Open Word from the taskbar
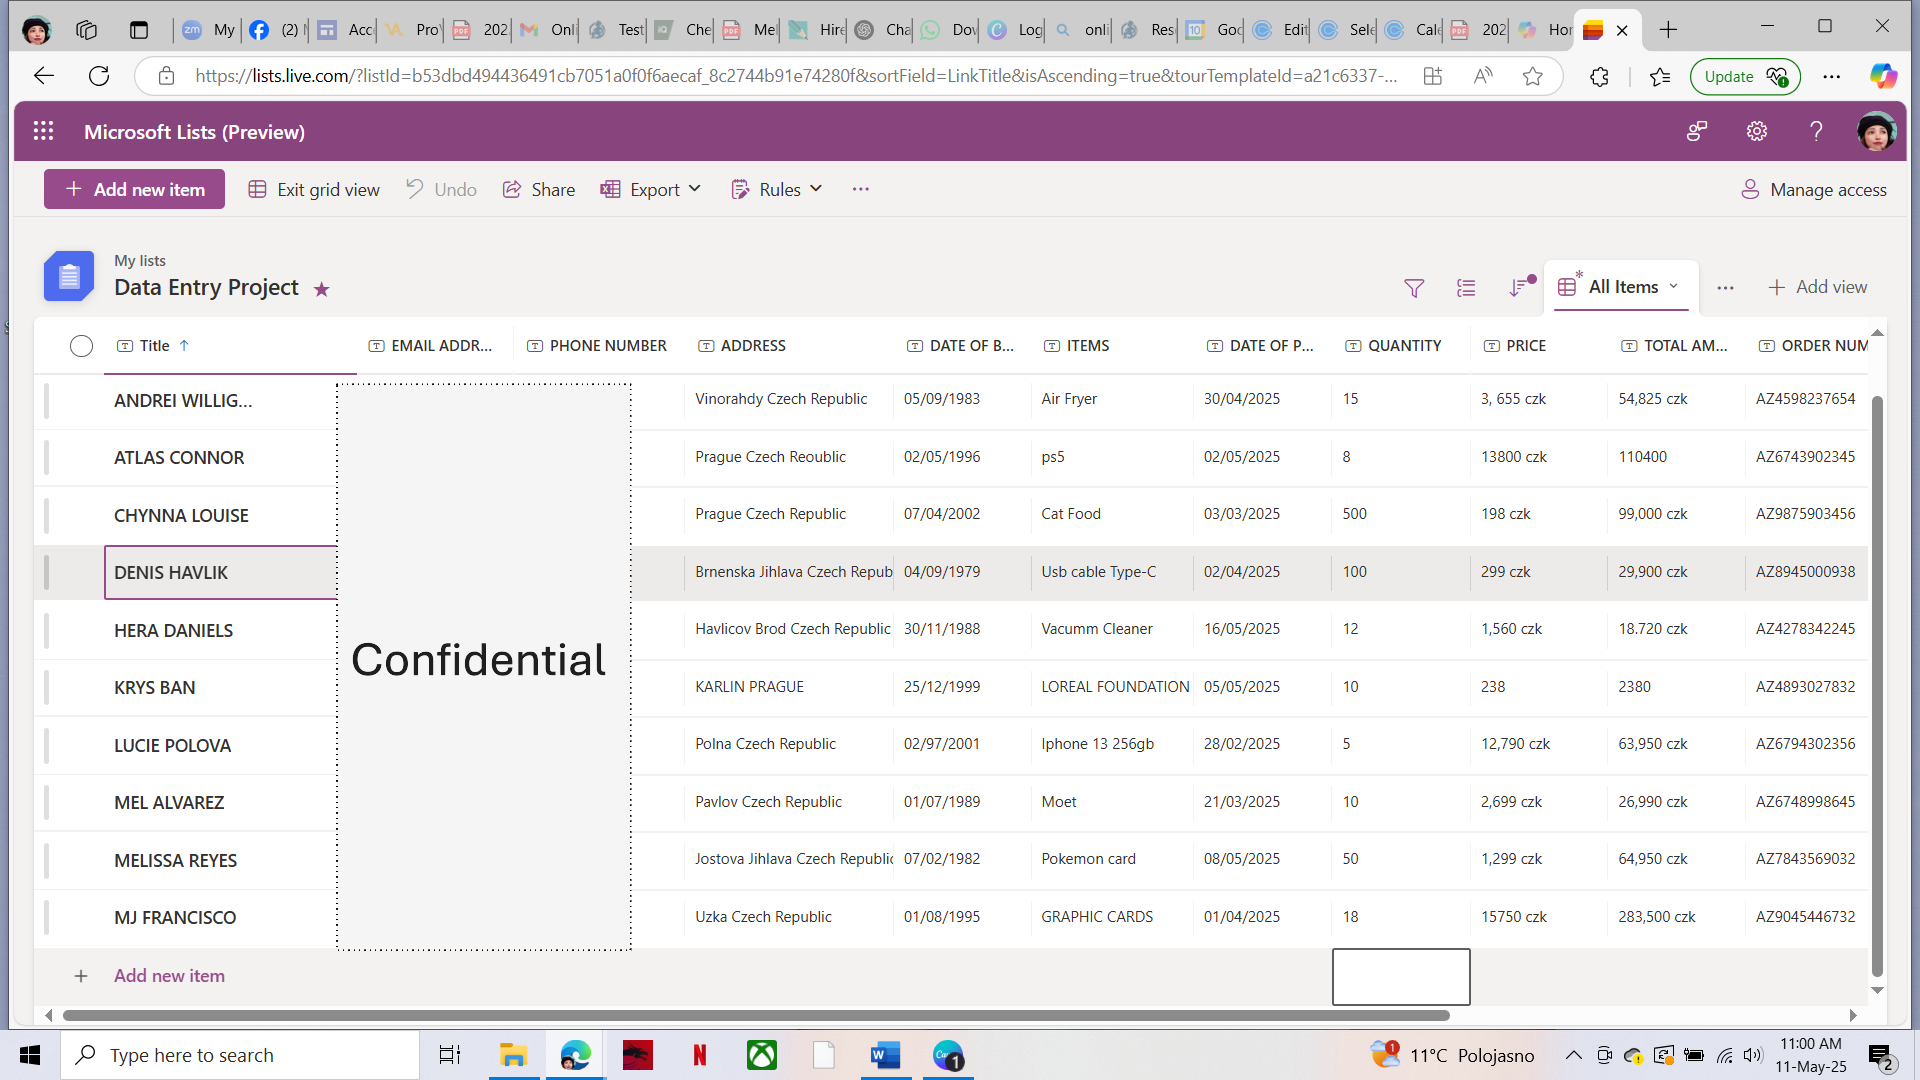 885,1055
